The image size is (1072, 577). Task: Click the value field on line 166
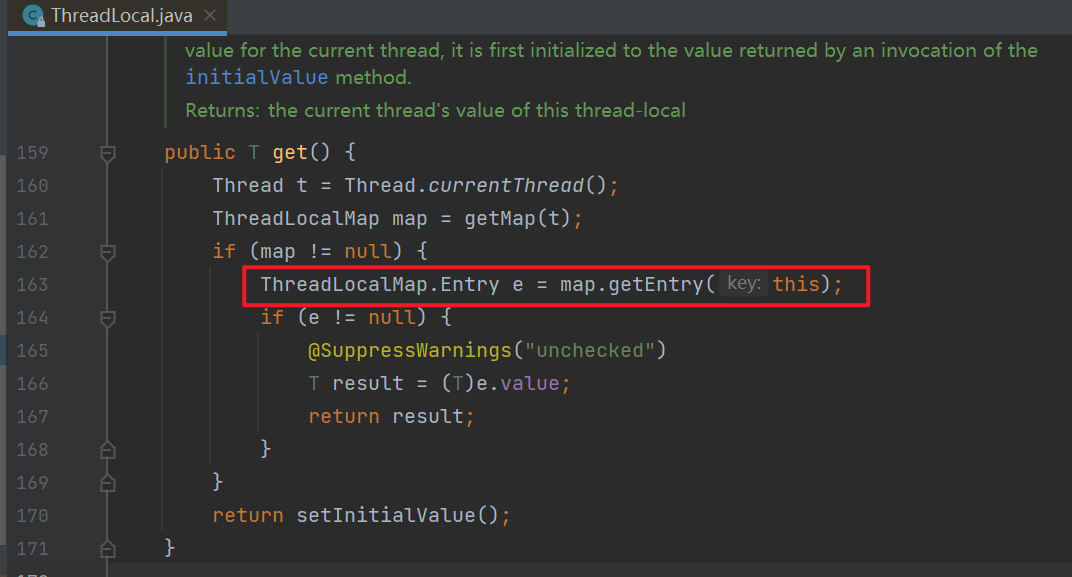(x=530, y=384)
